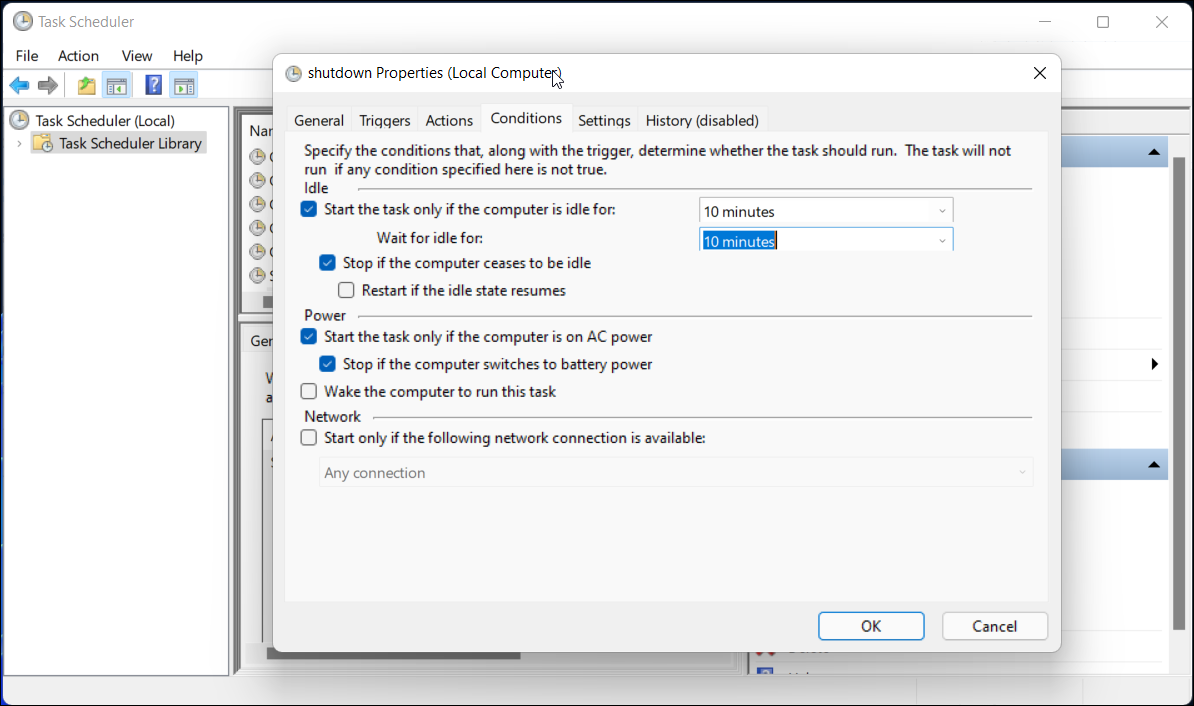The height and width of the screenshot is (706, 1194).
Task: Disable stop if switching to battery power
Action: point(327,364)
